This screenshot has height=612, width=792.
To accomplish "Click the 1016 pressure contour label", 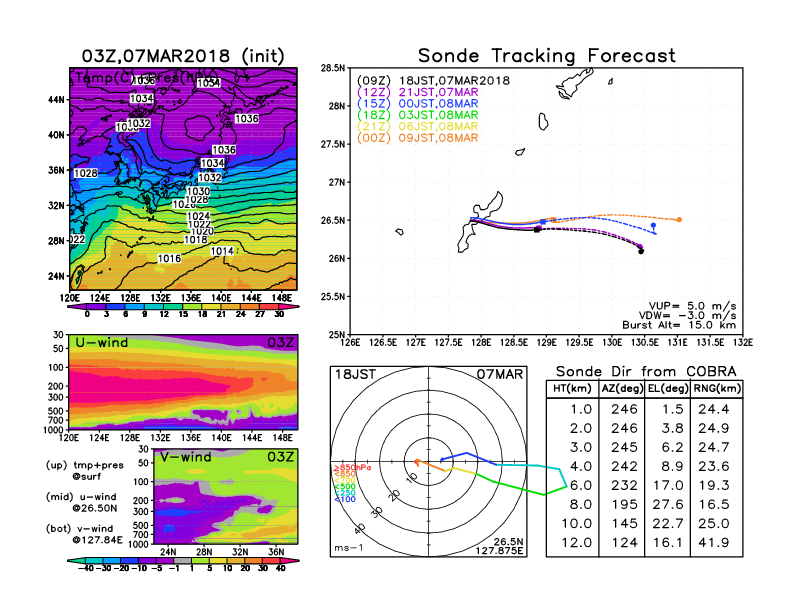I will 169,259.
